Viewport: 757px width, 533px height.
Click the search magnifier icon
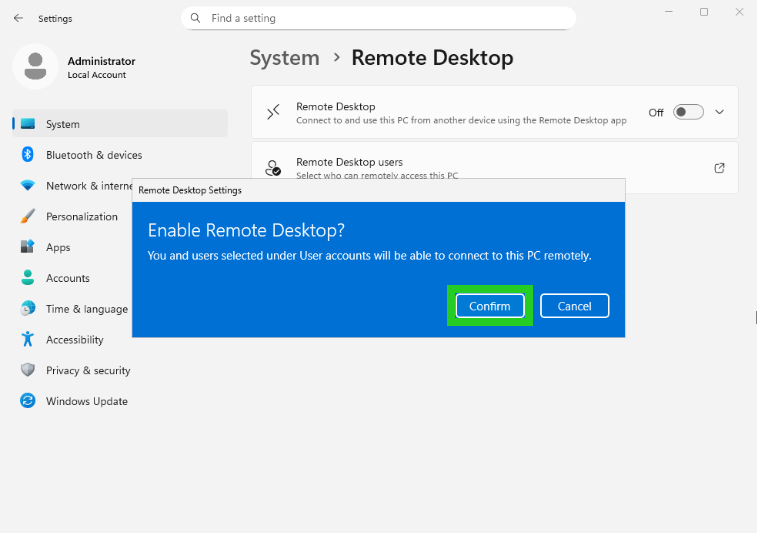click(195, 18)
